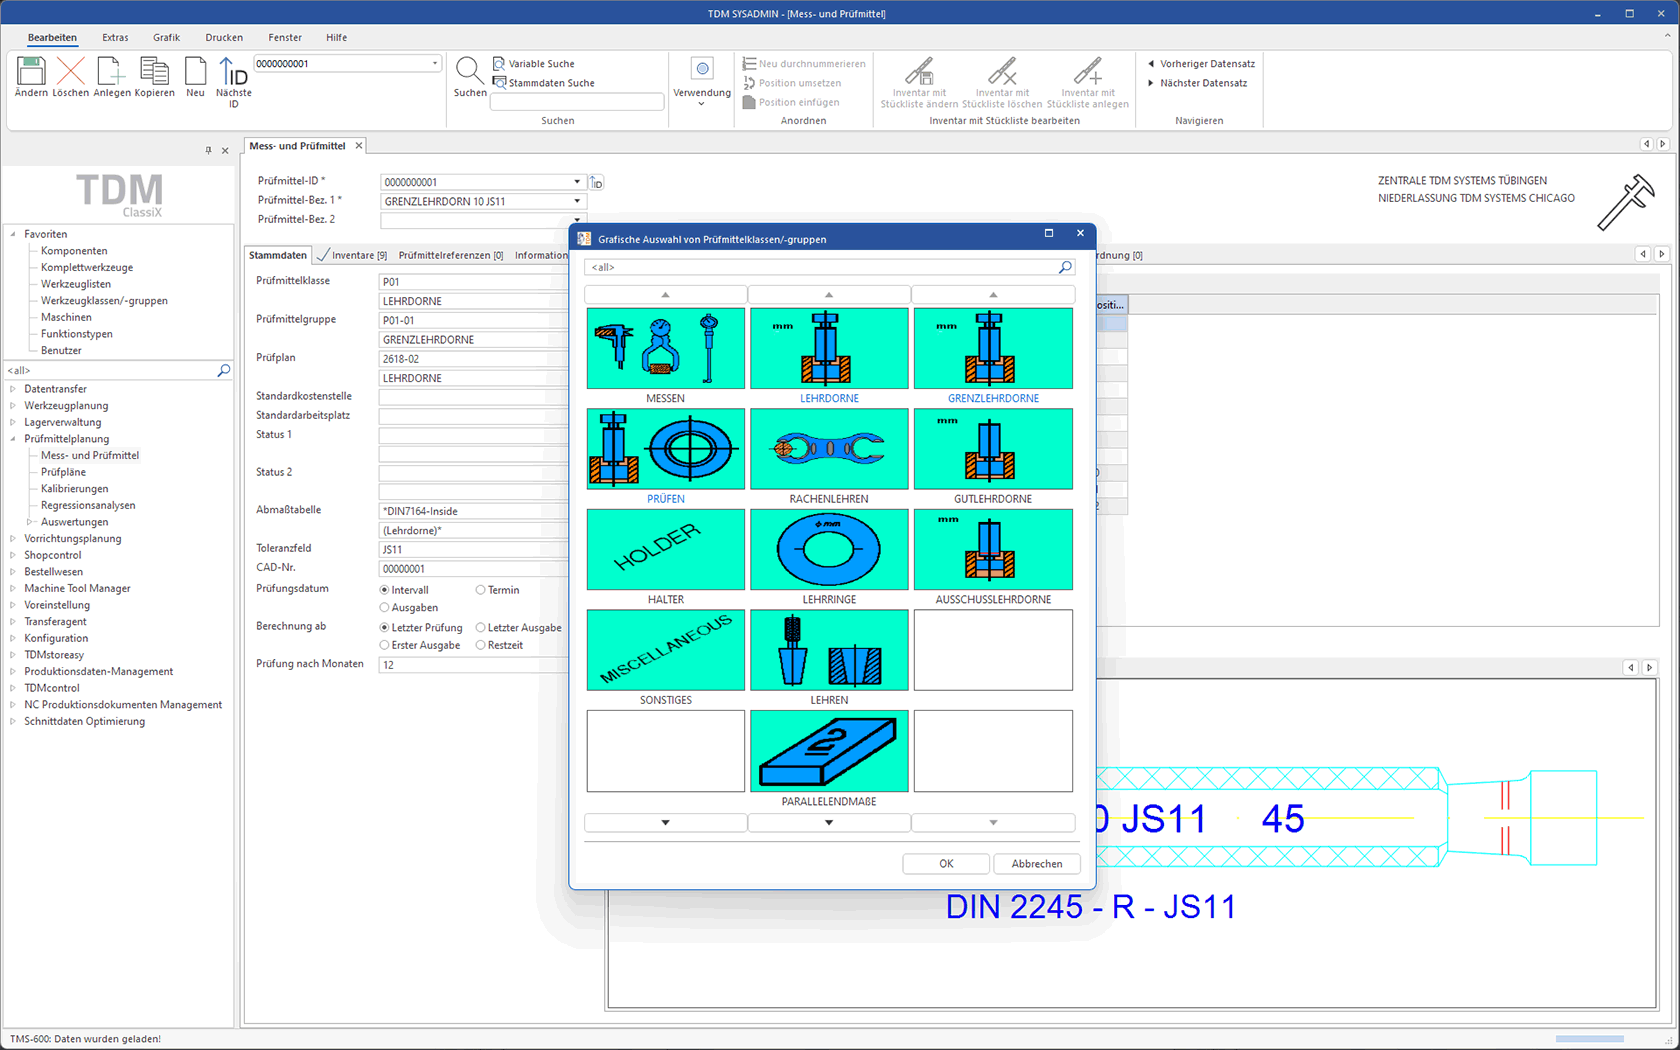Open Kalibrierungen in the tree
Viewport: 1680px width, 1050px height.
[75, 489]
